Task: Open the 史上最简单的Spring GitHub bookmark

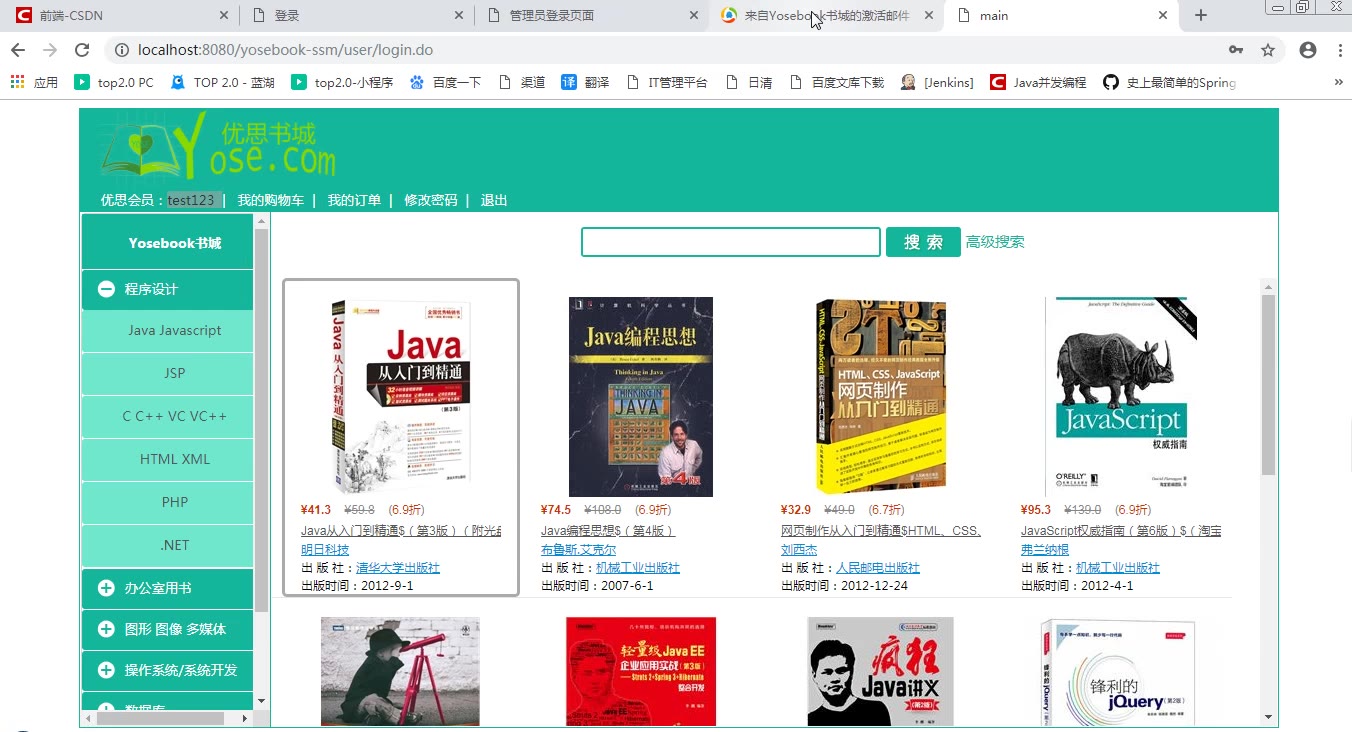Action: click(x=1169, y=83)
